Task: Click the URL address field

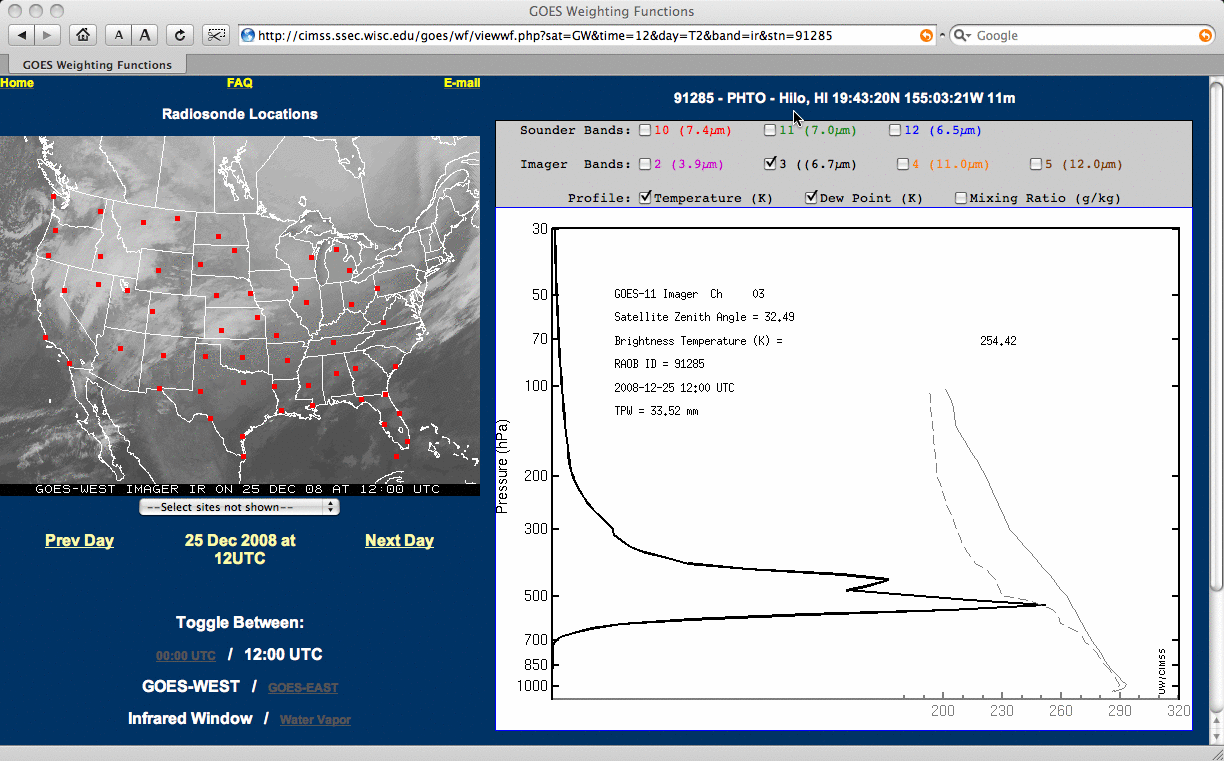Action: pyautogui.click(x=586, y=35)
